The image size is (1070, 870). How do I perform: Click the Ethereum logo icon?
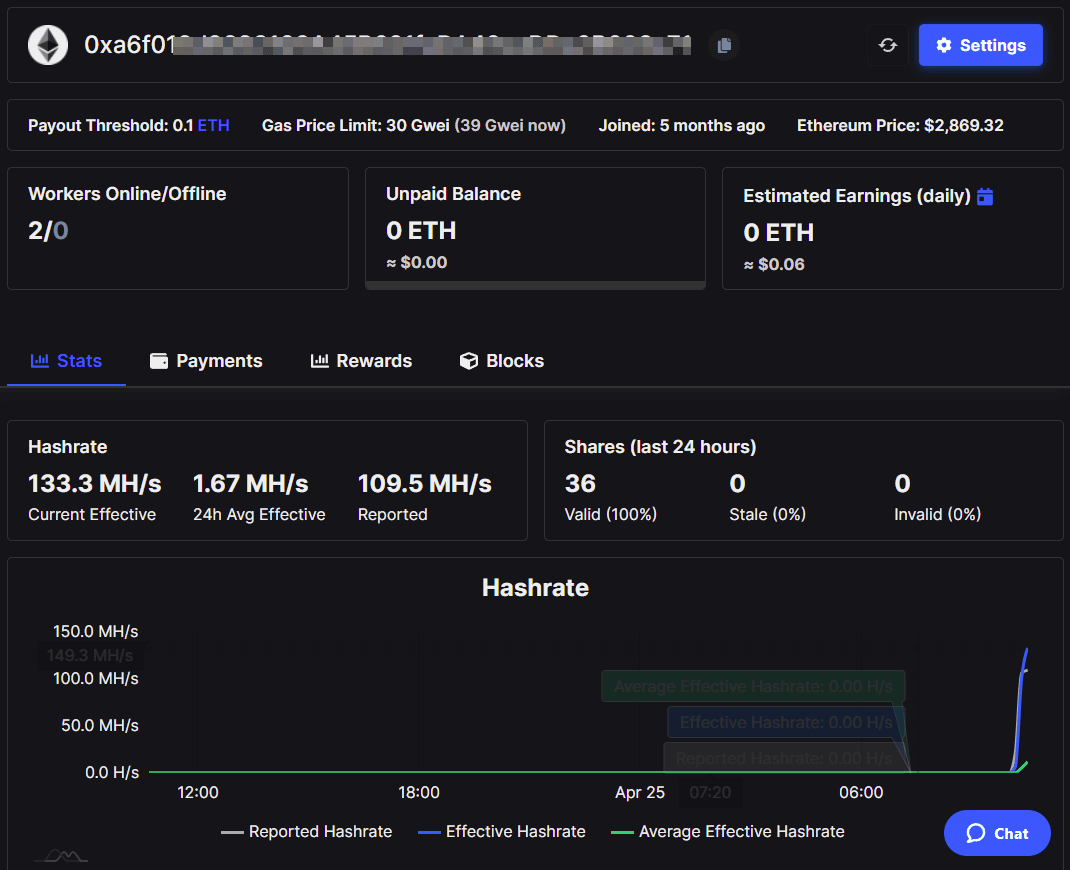[47, 45]
